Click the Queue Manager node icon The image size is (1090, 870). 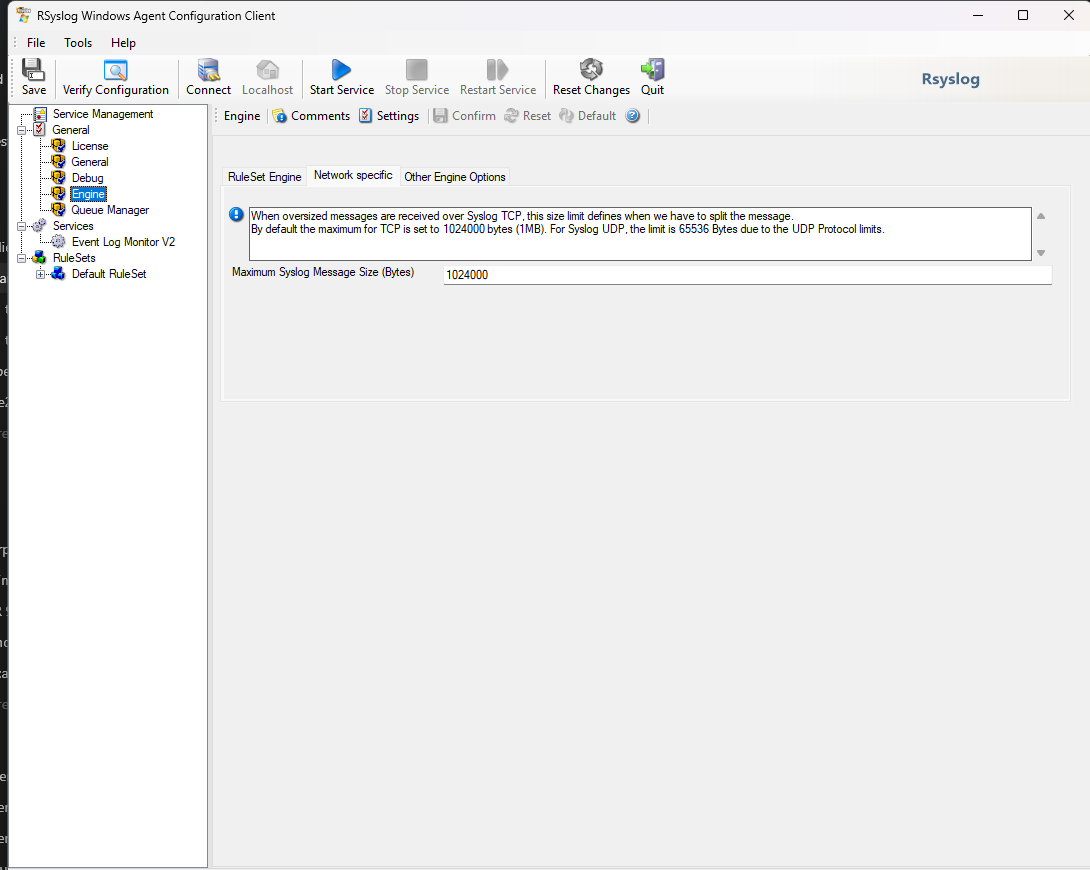pos(58,210)
